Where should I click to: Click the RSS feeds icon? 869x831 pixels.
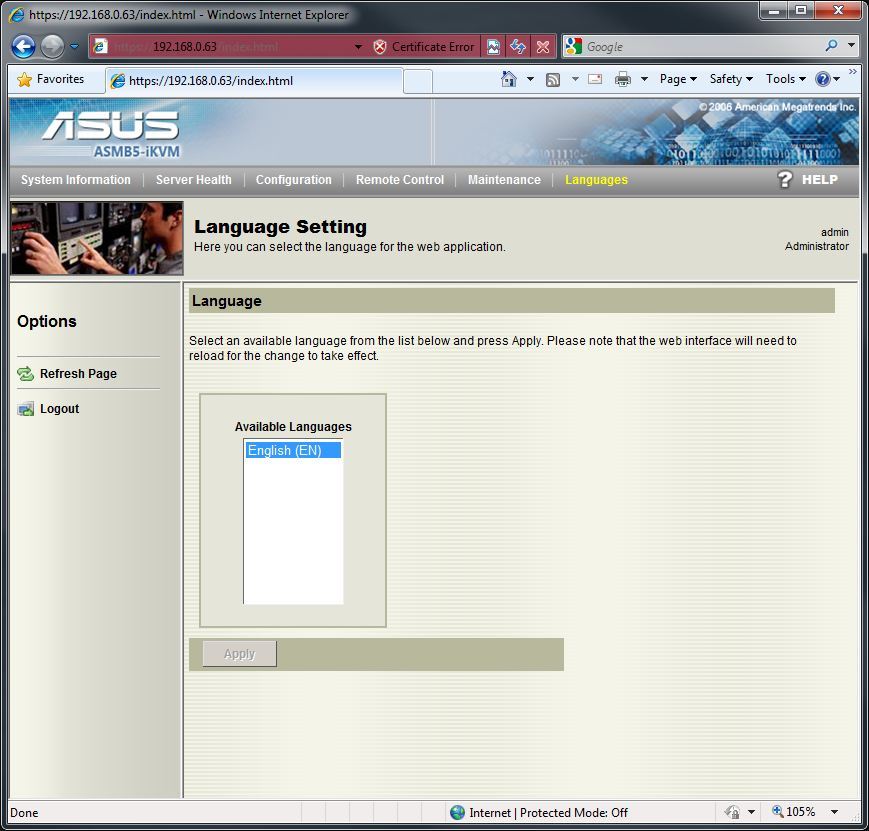(552, 79)
